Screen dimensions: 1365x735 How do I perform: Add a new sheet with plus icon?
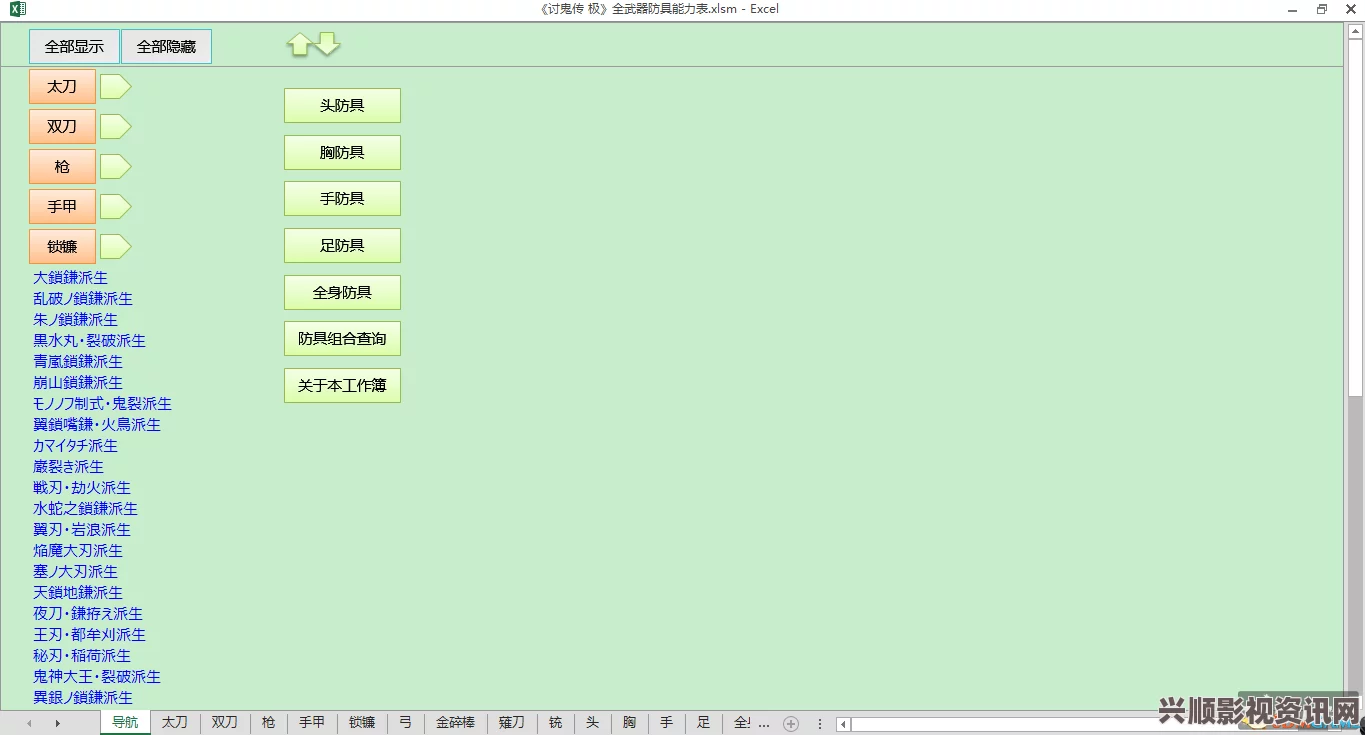[x=791, y=724]
